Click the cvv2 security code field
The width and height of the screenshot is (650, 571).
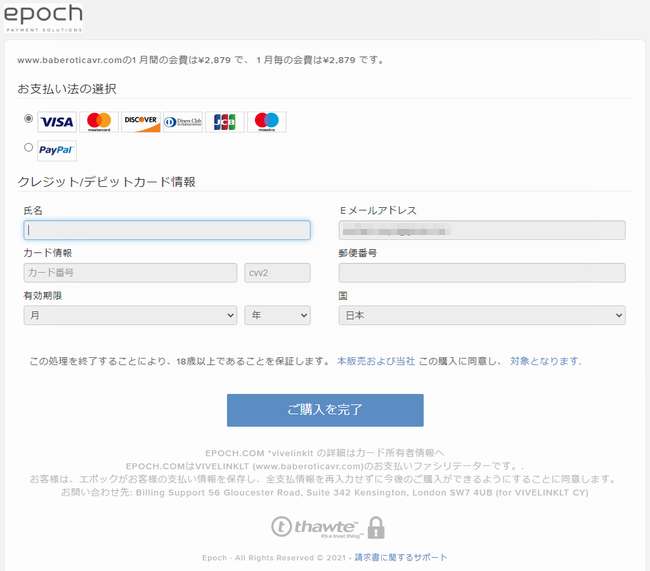pos(277,273)
